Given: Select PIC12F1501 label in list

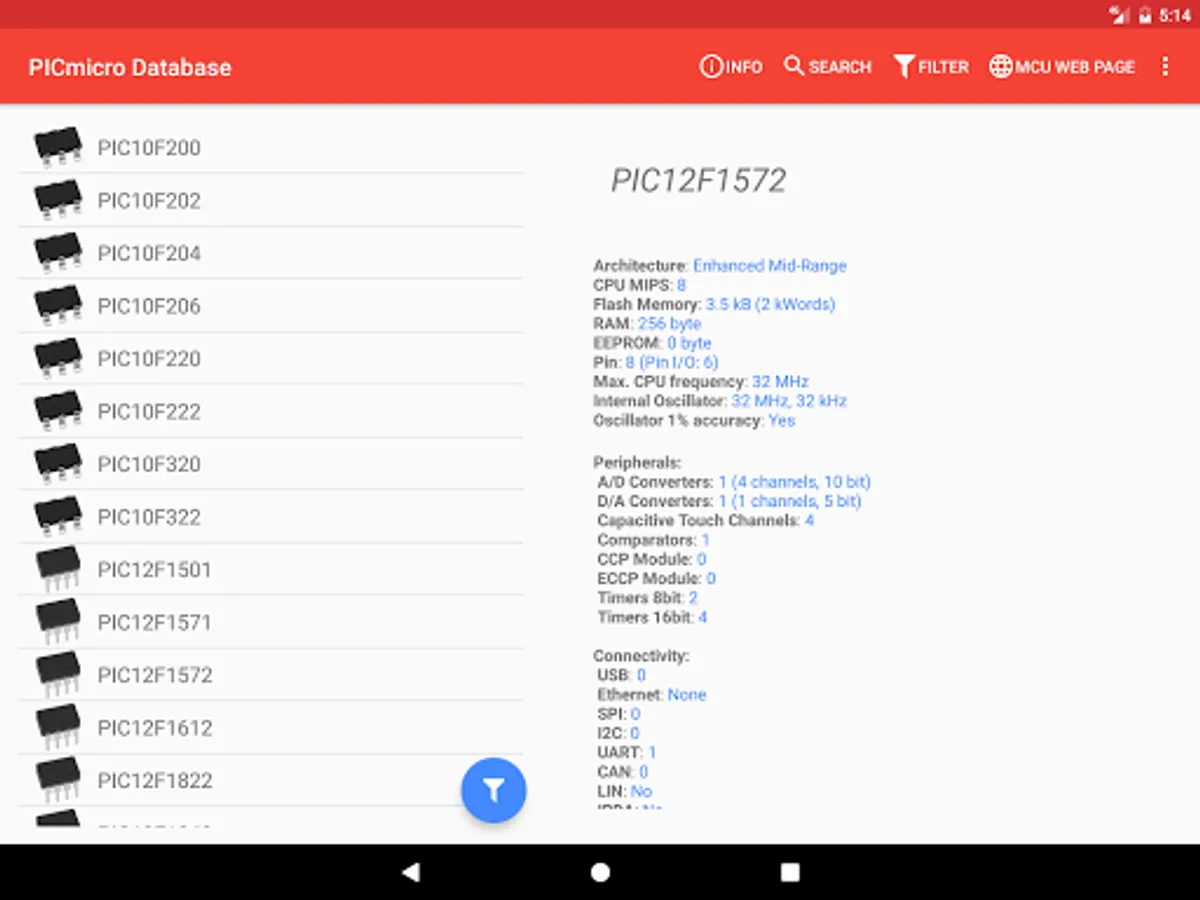Looking at the screenshot, I should pos(155,570).
